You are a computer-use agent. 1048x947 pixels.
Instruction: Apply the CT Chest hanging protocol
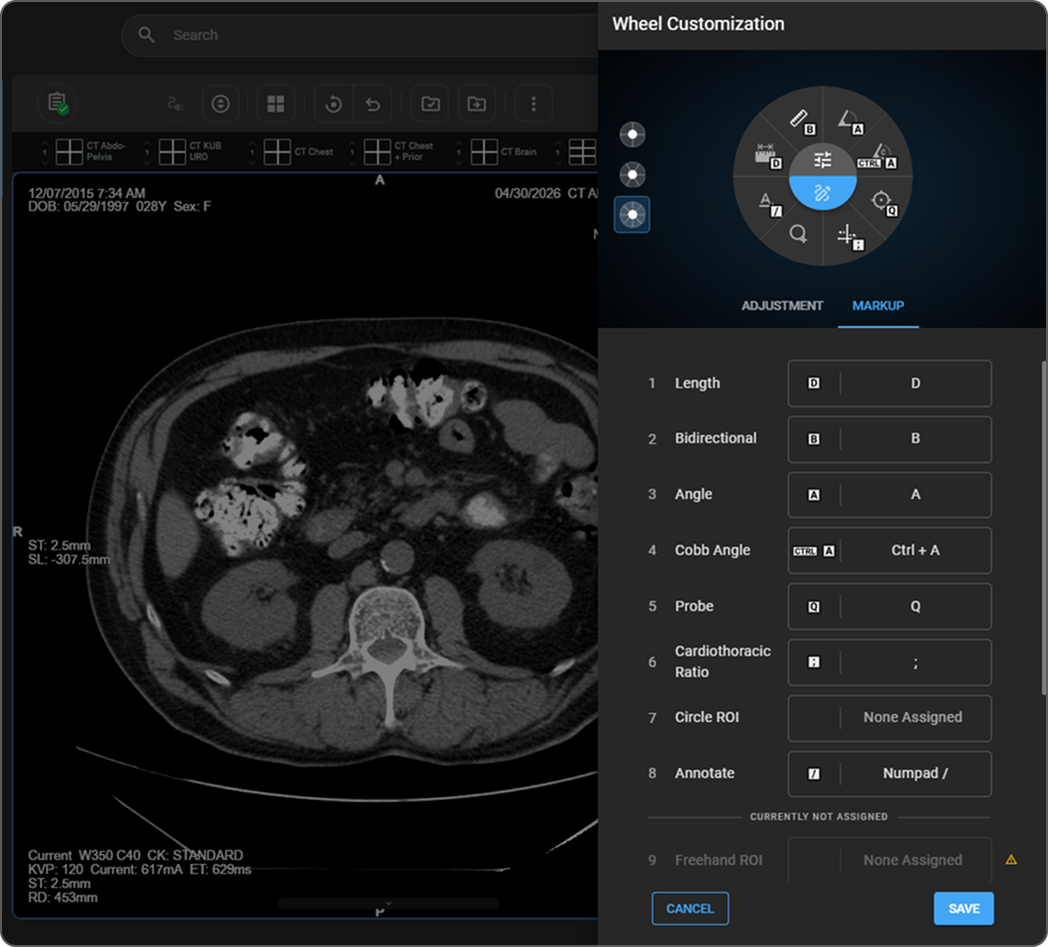pyautogui.click(x=299, y=151)
